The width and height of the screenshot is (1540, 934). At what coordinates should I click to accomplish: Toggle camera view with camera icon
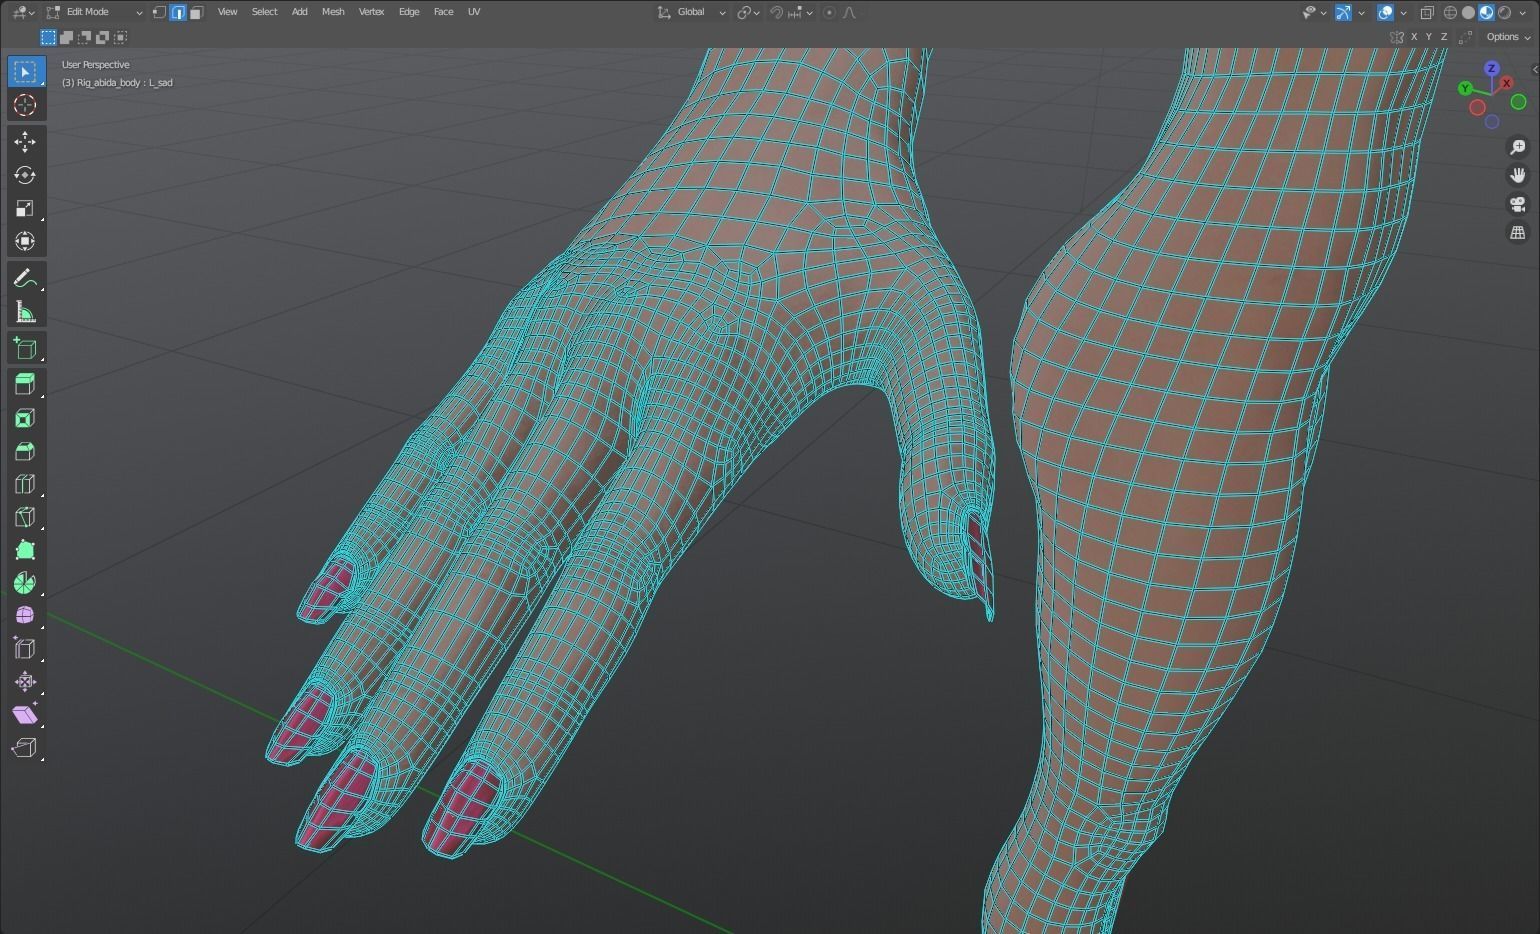coord(1518,204)
